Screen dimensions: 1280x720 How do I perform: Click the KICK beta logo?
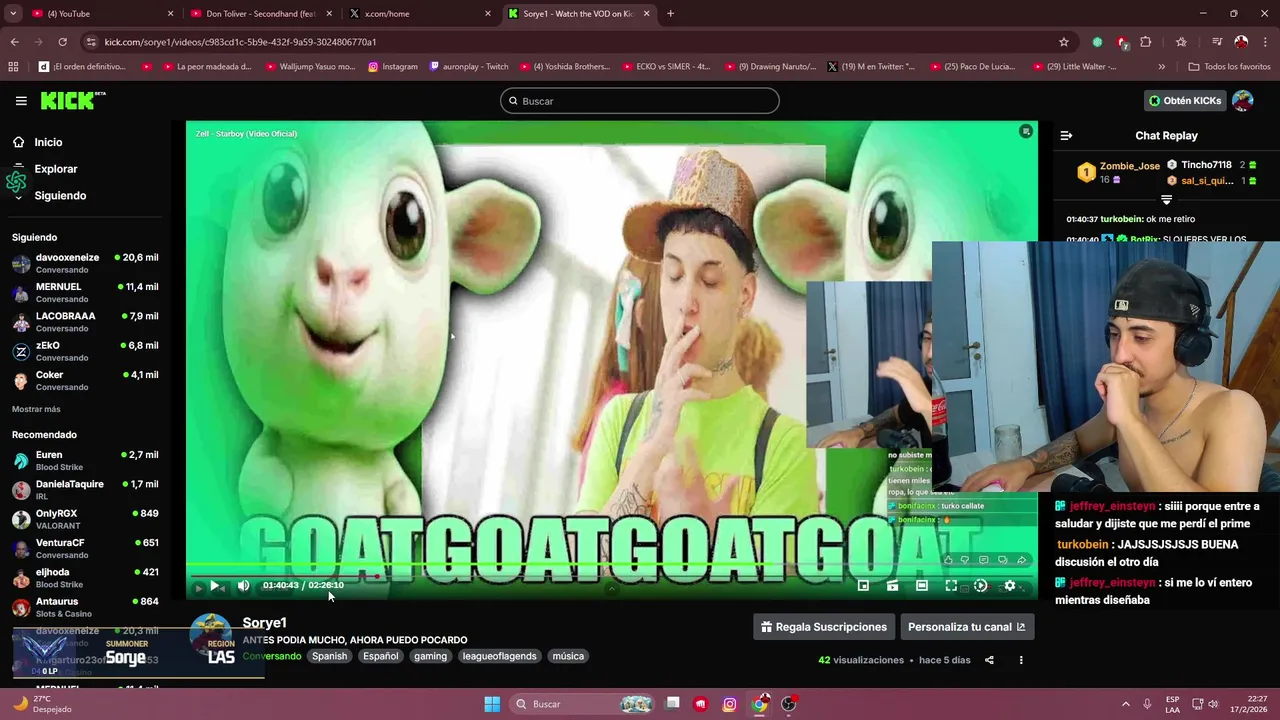coord(73,100)
